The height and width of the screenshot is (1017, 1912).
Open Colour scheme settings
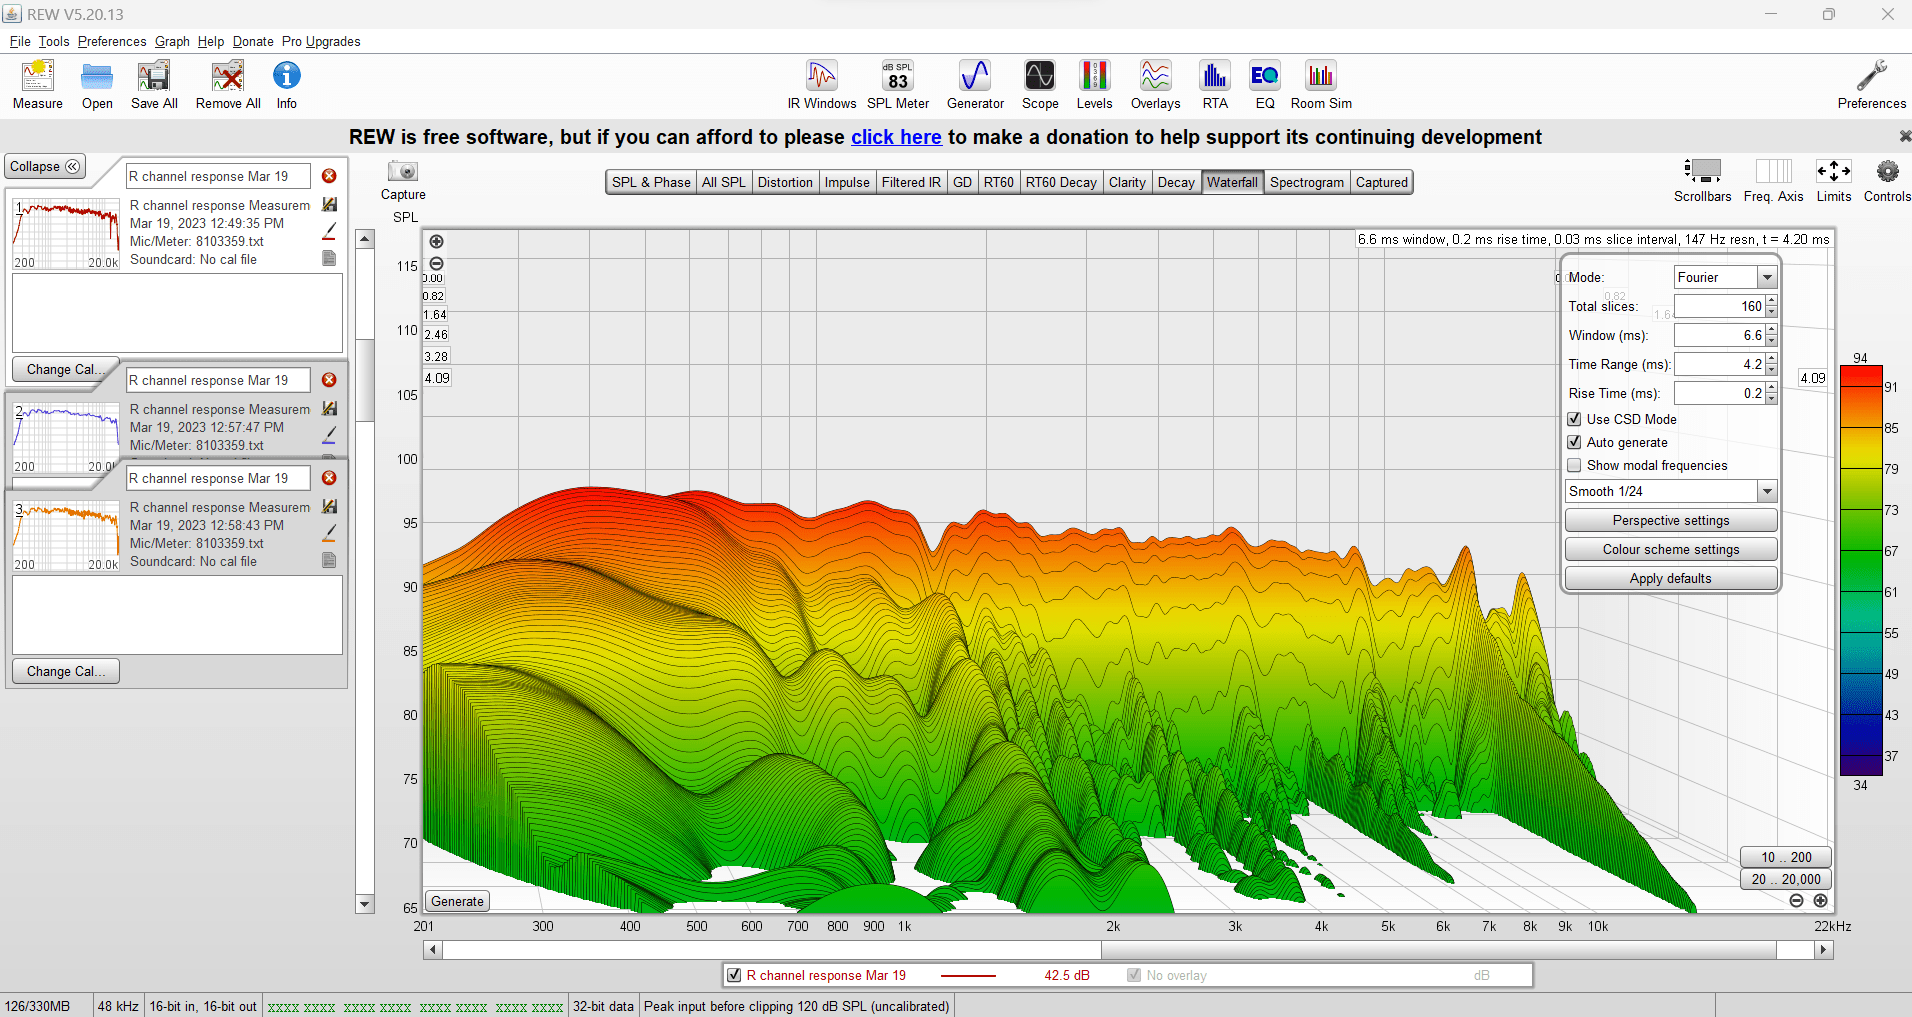point(1670,549)
